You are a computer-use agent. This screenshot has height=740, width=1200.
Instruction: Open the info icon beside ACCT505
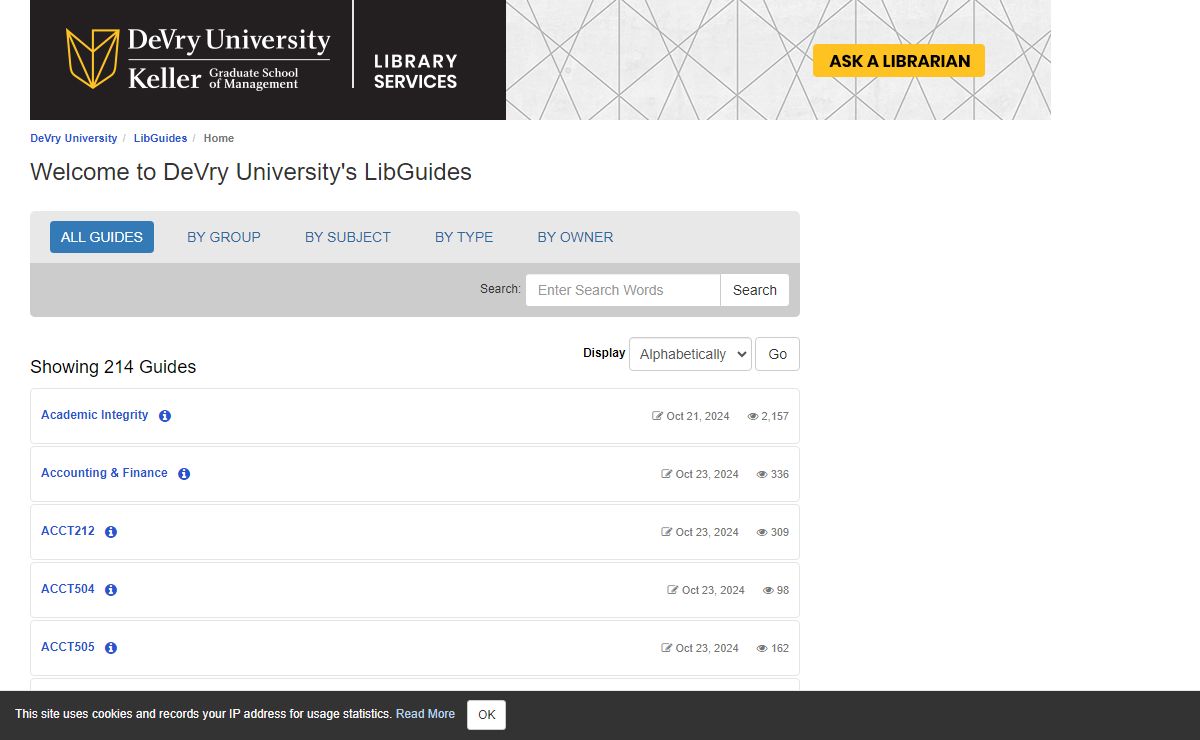111,647
